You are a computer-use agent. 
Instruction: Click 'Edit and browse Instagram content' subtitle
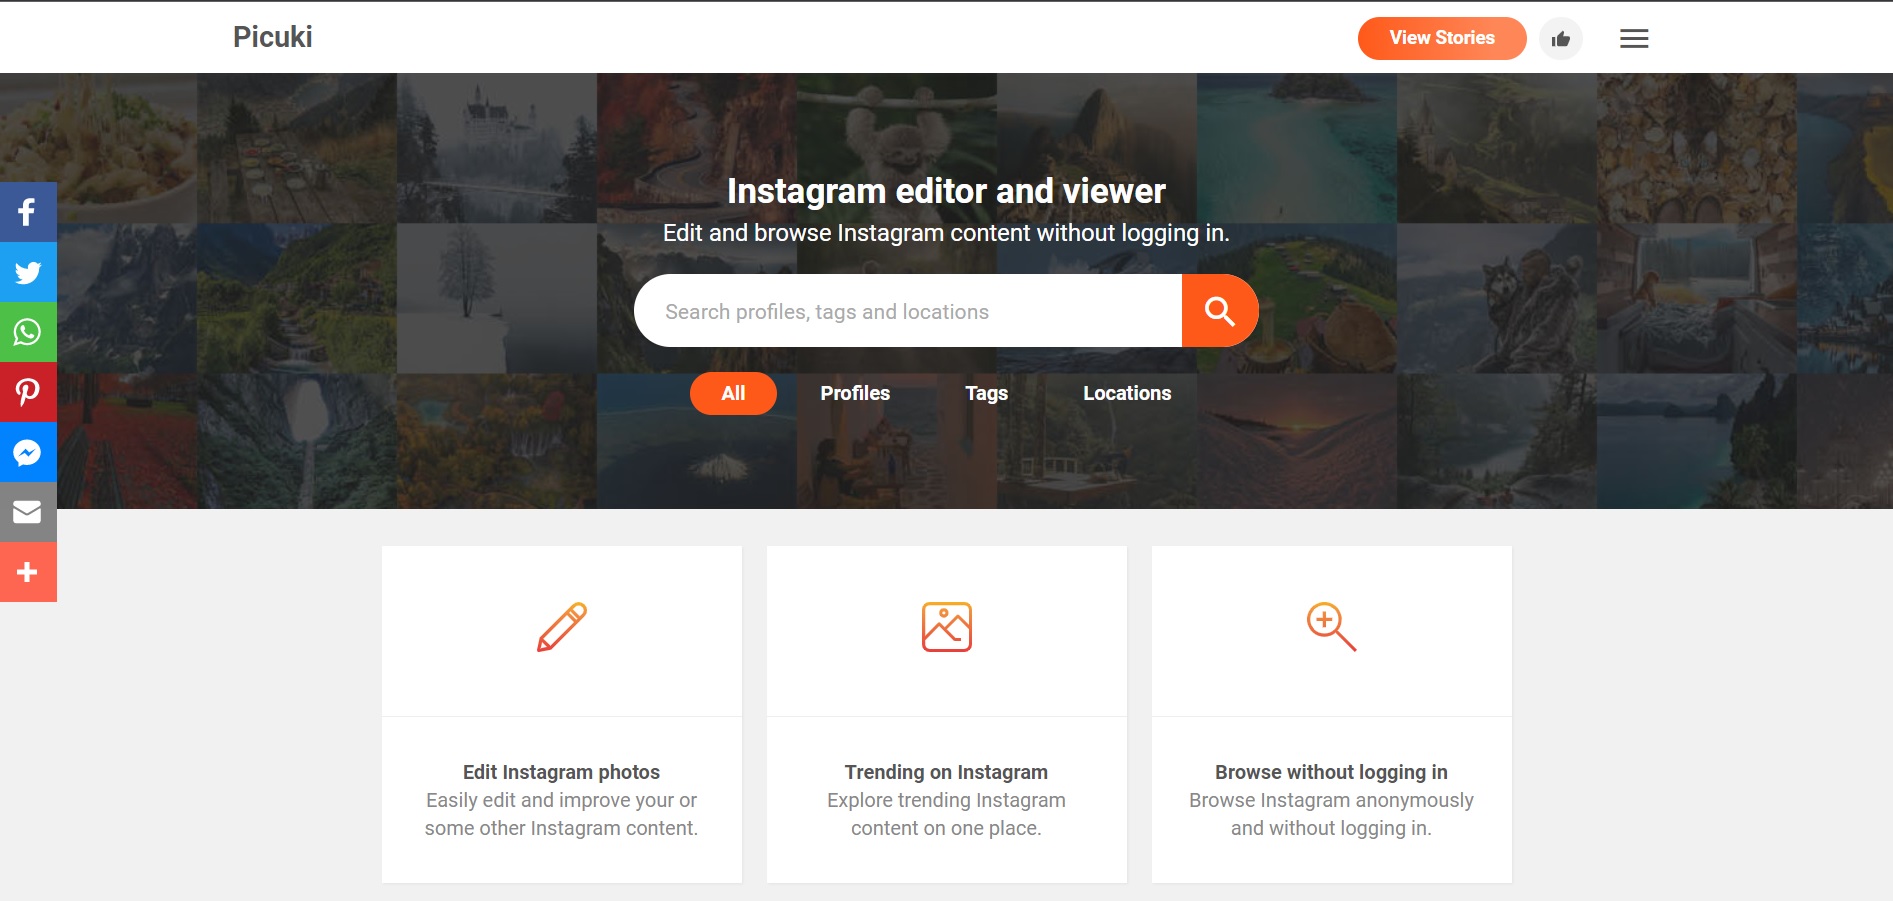946,233
